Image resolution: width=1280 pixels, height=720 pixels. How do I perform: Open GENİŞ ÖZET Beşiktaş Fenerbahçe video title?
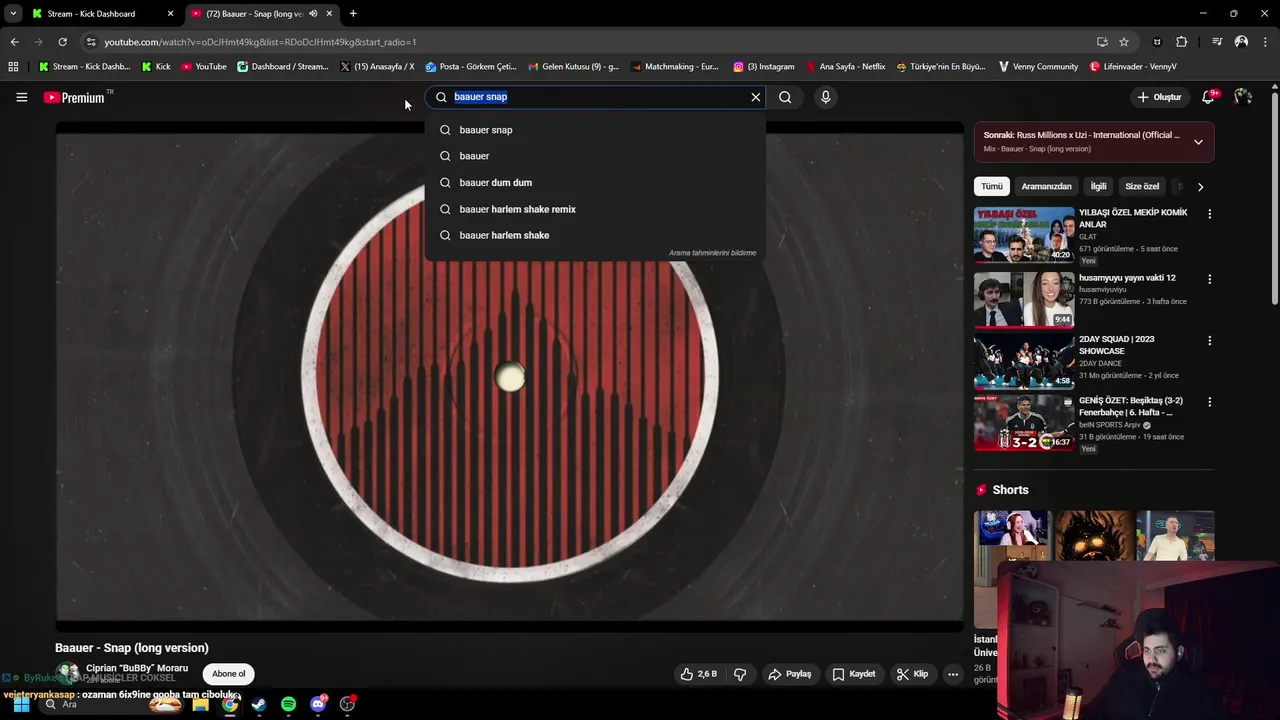(x=1131, y=406)
